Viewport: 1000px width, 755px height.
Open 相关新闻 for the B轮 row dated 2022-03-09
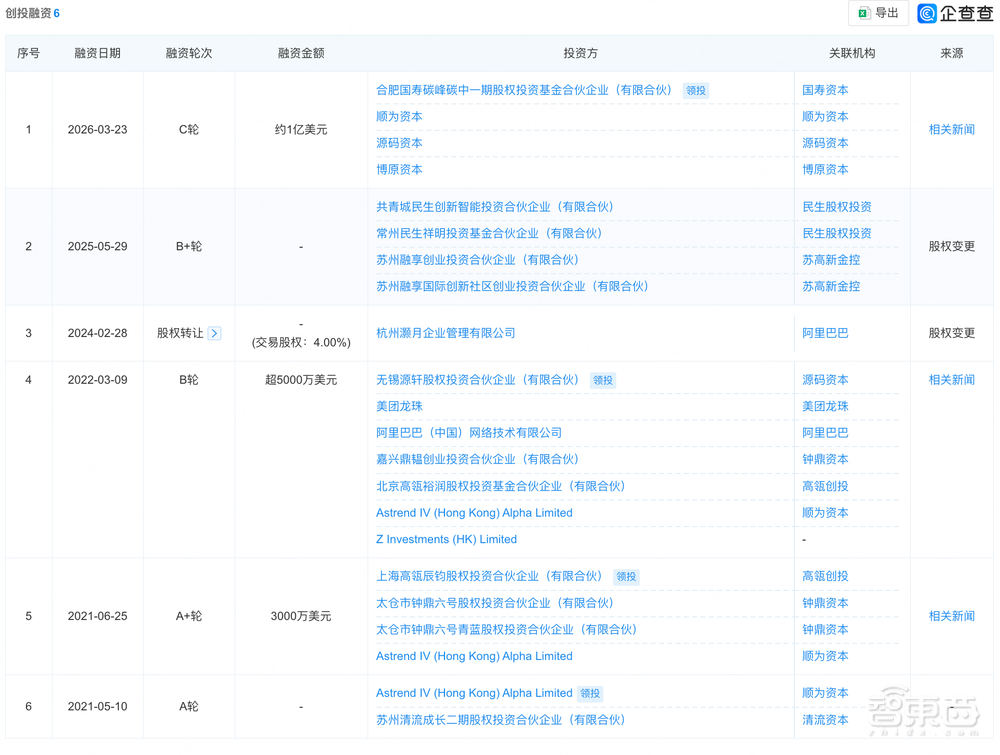coord(952,380)
